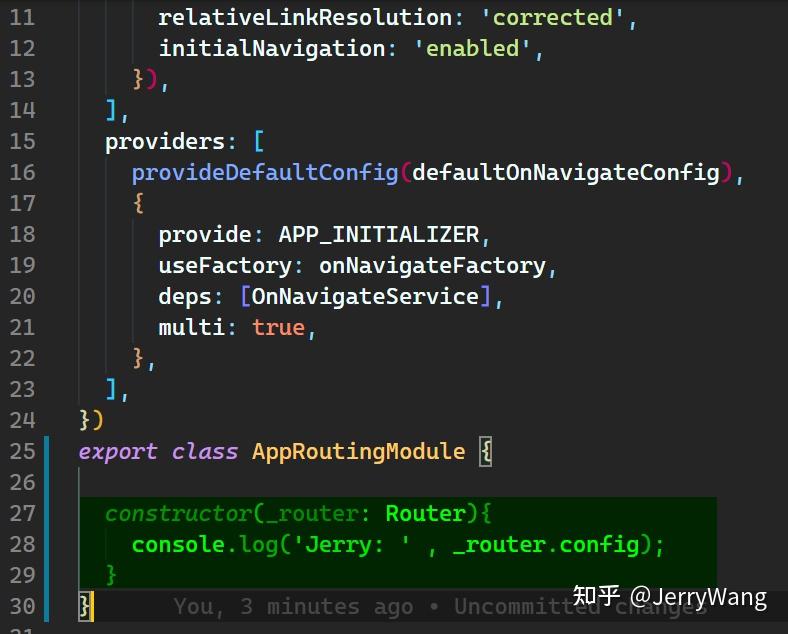Click line number 28 in the gutter

22,544
